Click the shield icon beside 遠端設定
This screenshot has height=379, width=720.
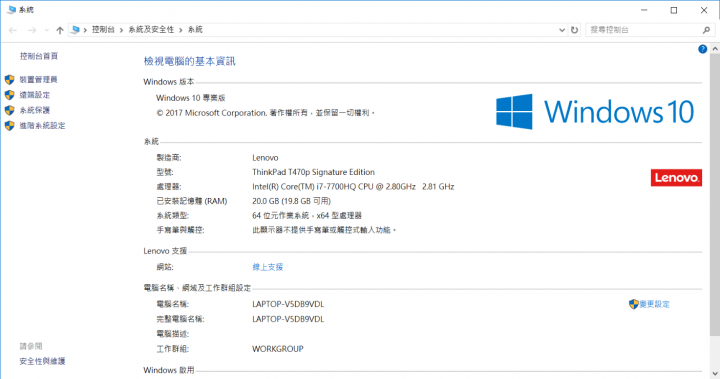[10, 95]
